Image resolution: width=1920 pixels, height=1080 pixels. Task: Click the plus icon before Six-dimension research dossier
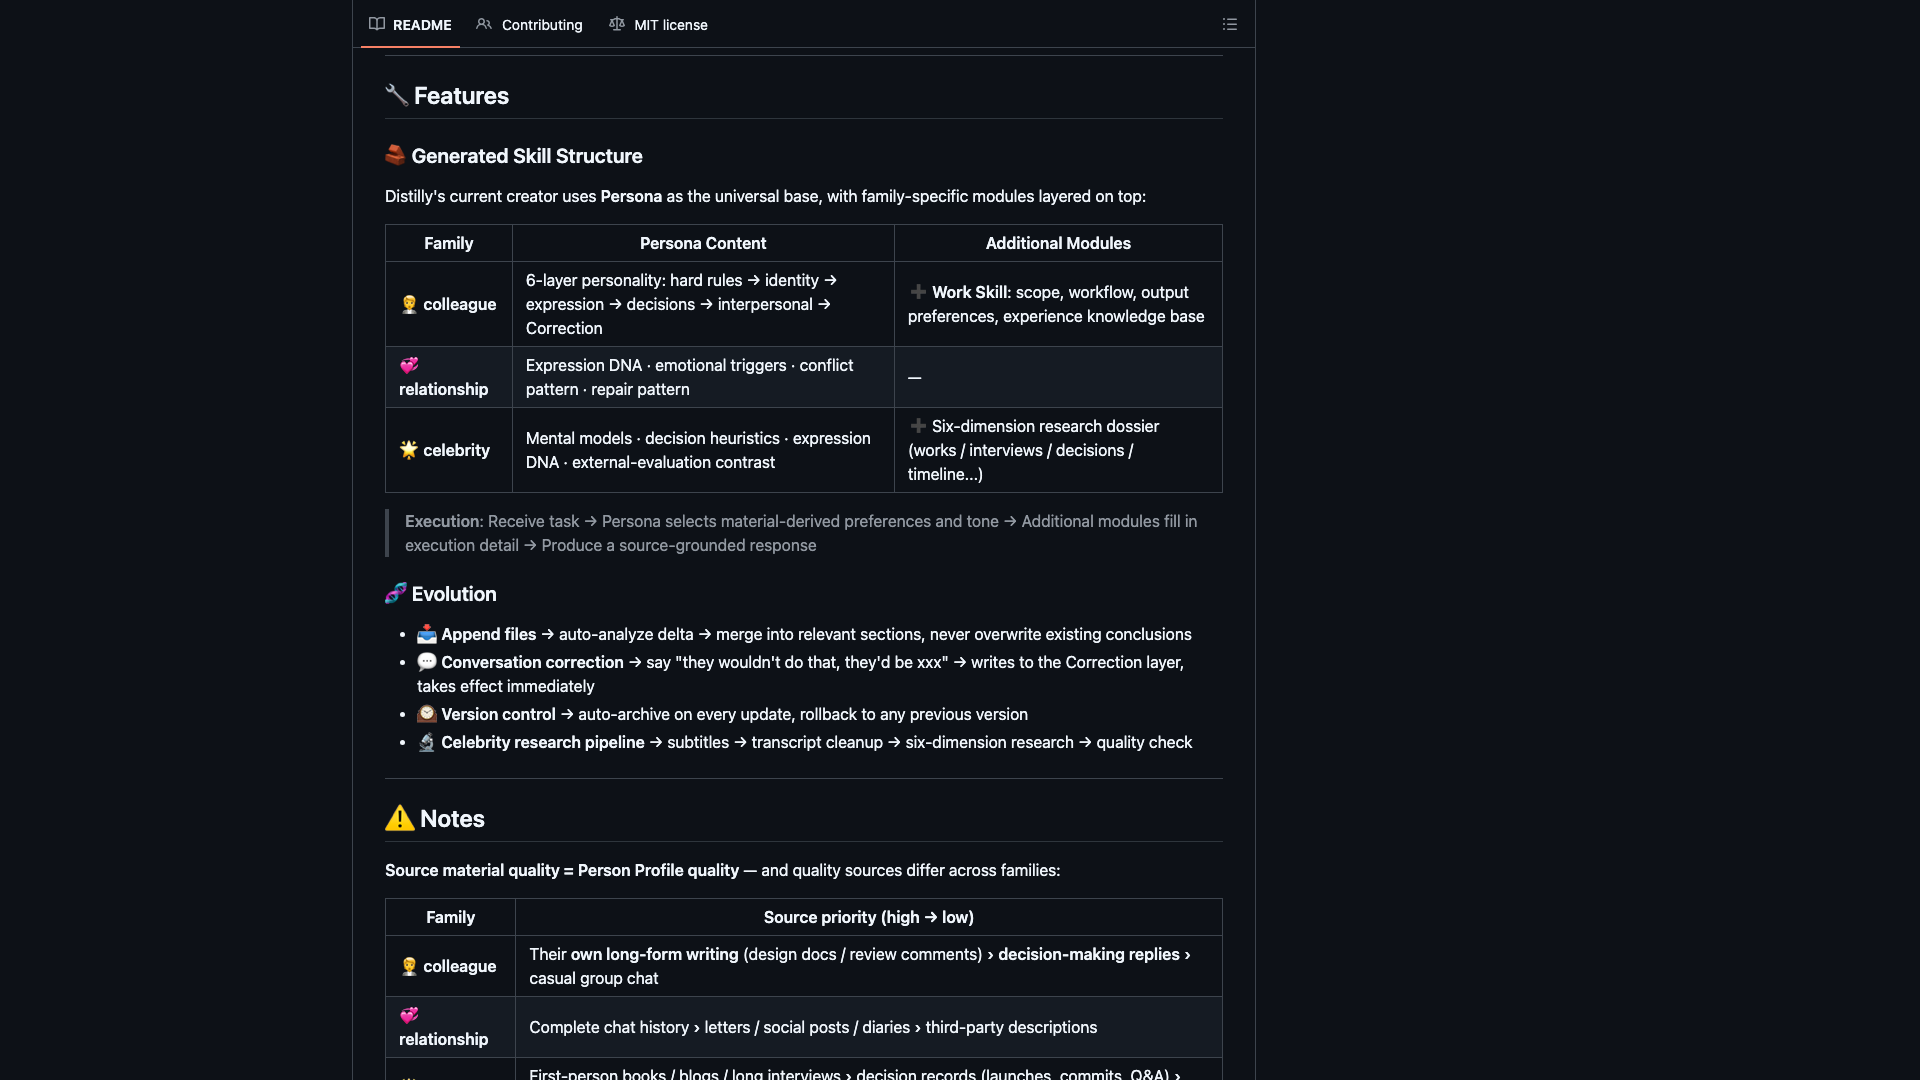[x=918, y=426]
